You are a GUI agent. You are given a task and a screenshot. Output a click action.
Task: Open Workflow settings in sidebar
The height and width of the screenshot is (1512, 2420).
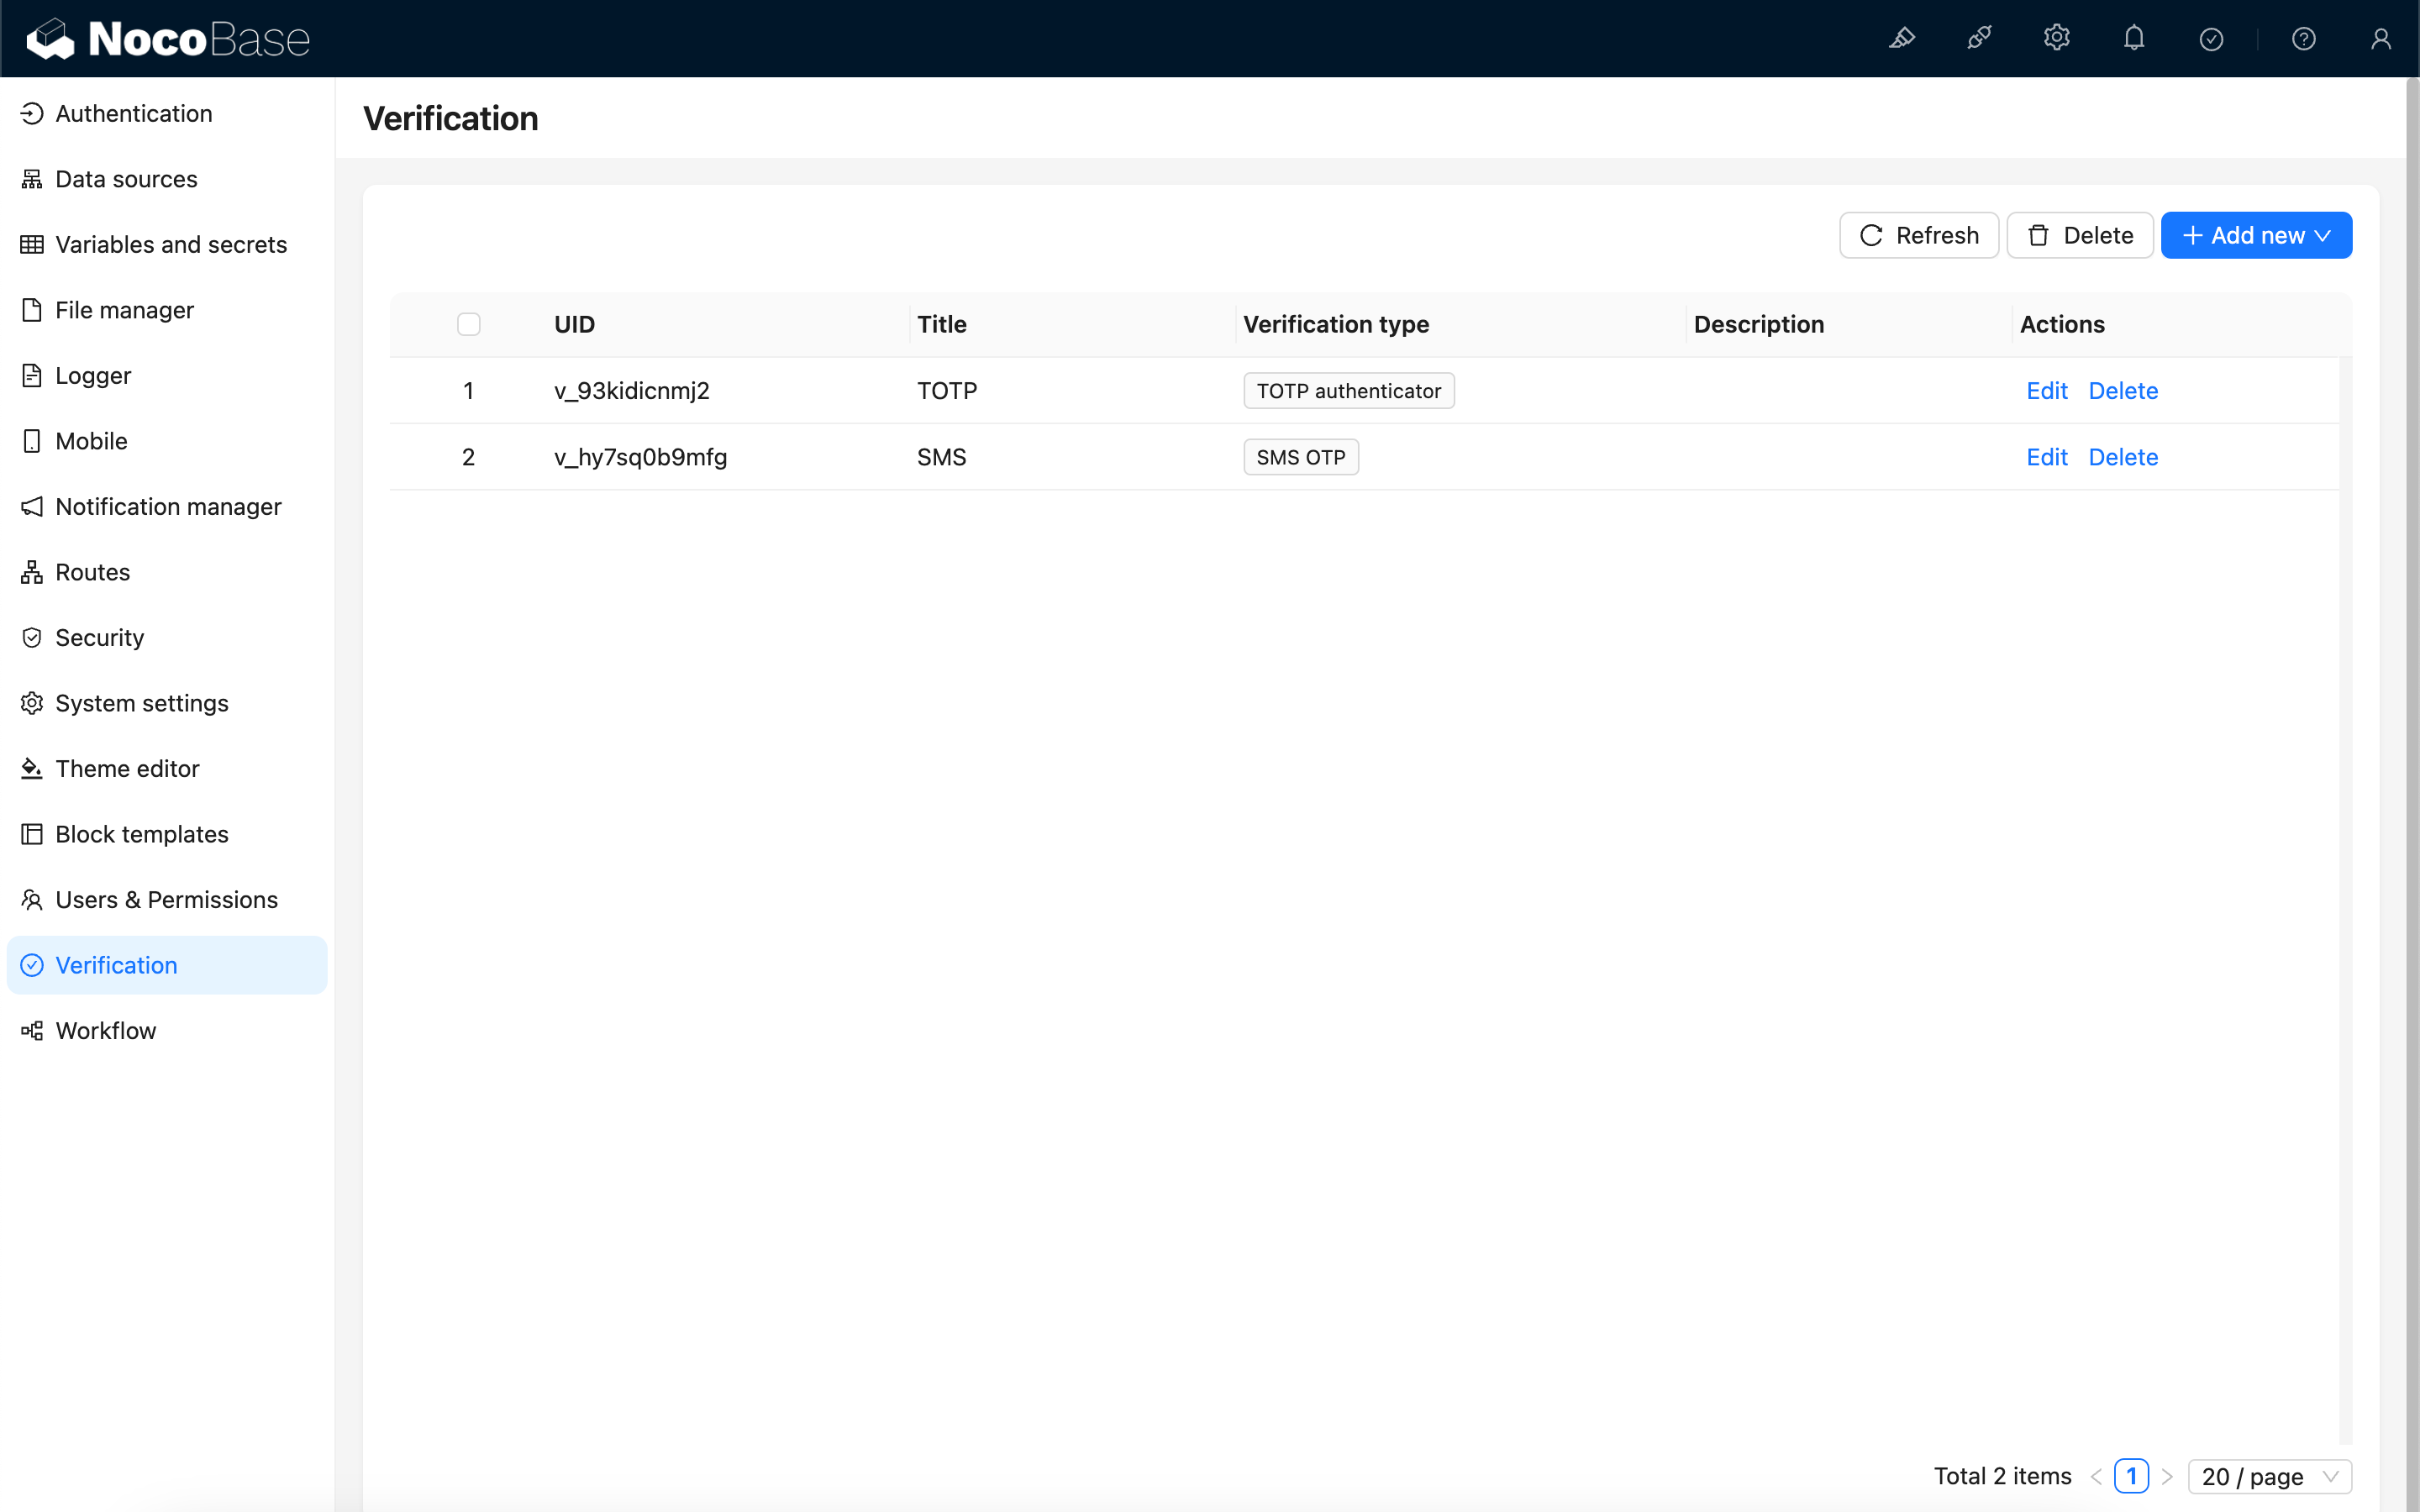105,1030
